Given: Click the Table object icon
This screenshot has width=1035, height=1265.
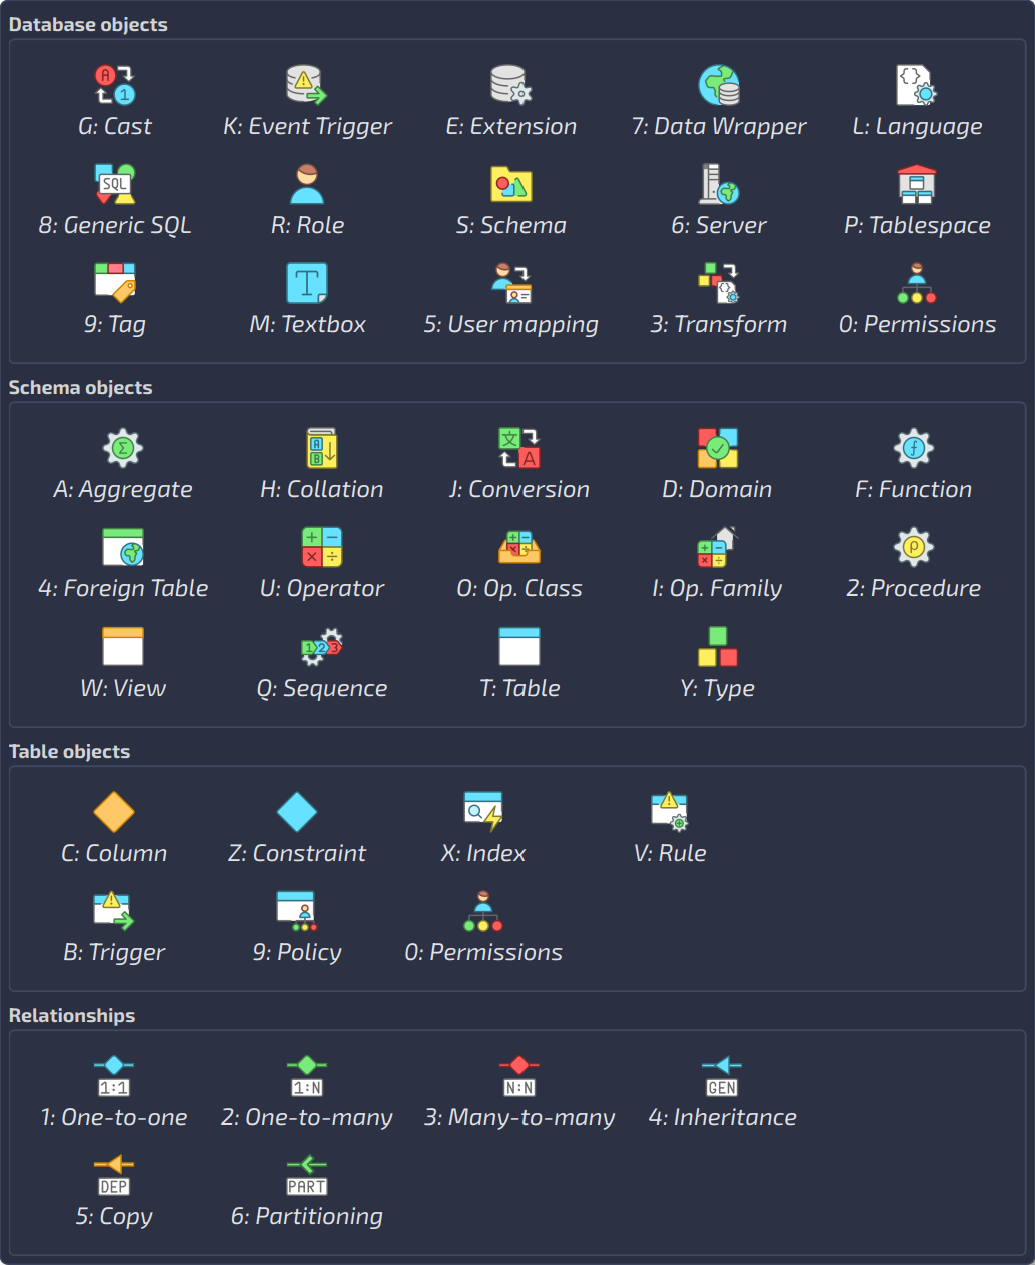Looking at the screenshot, I should [x=519, y=646].
